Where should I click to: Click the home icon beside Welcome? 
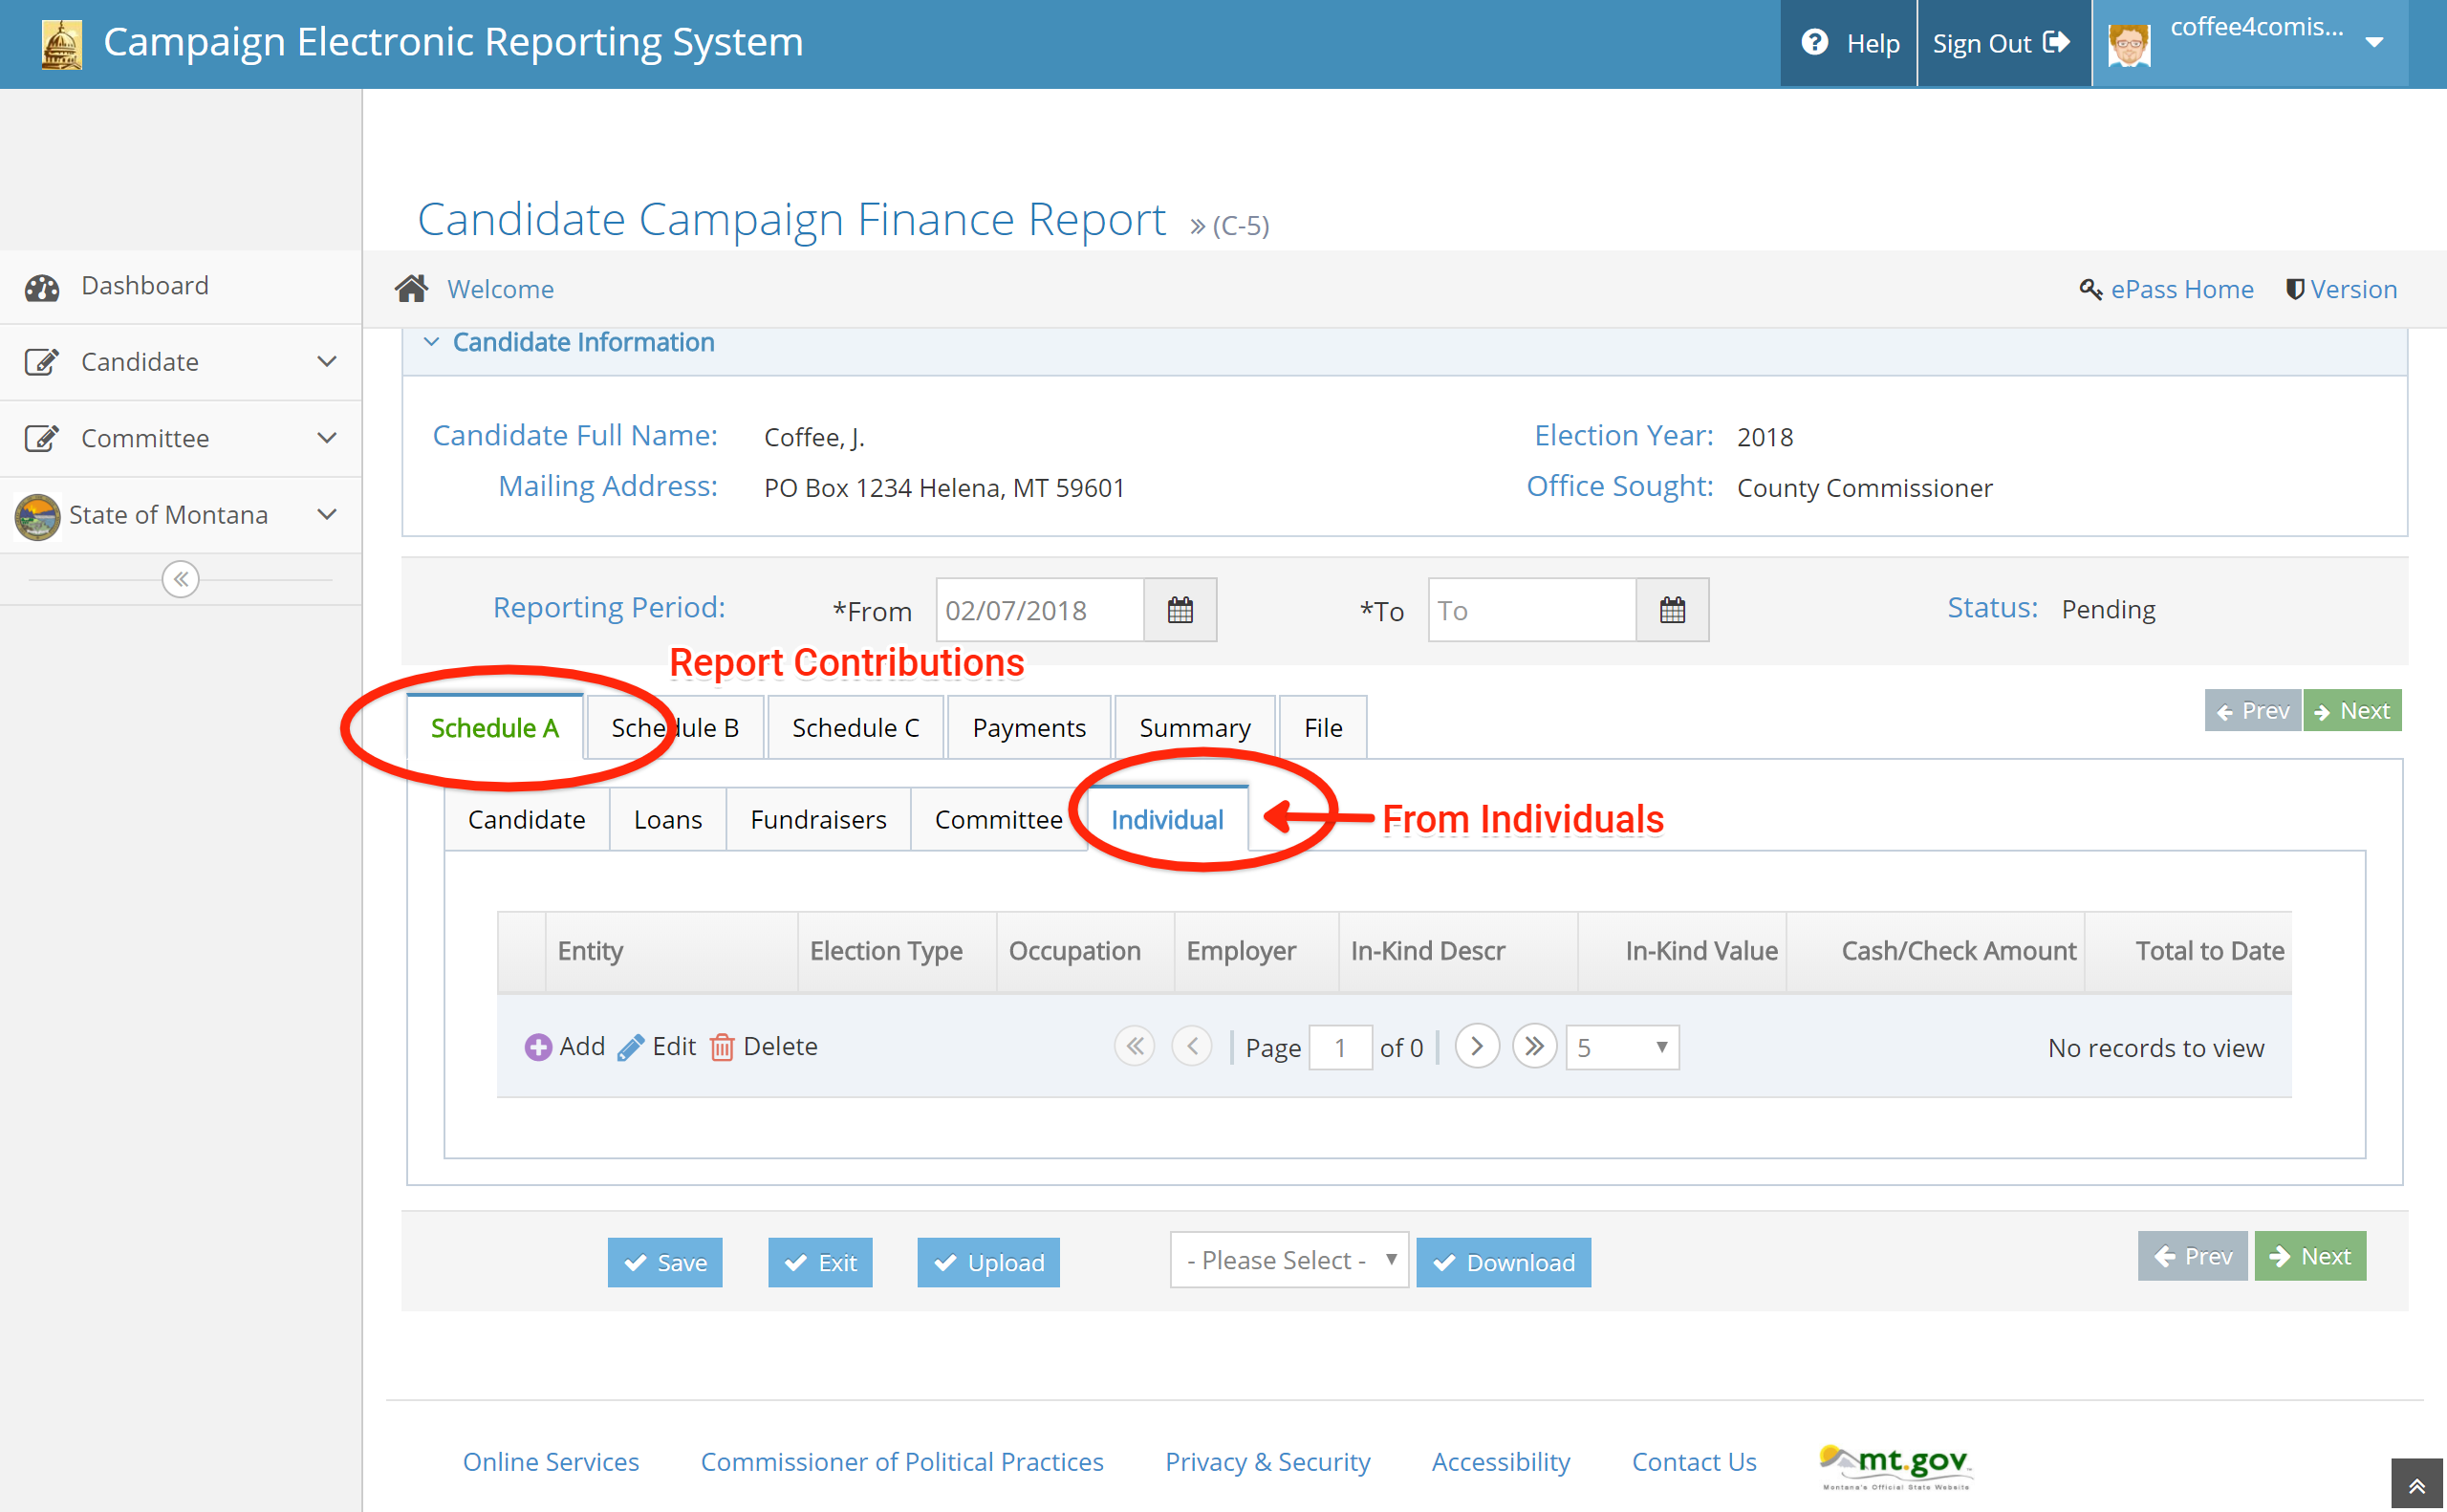click(411, 289)
